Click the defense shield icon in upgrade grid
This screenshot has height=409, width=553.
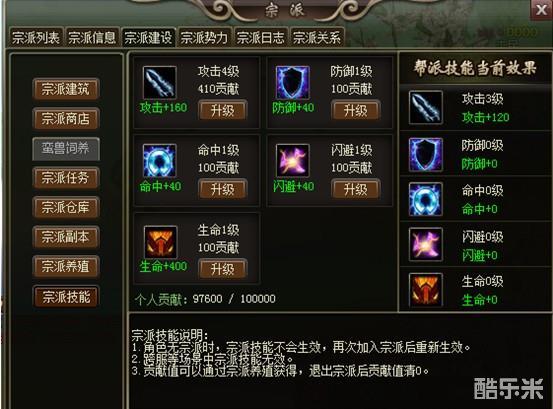click(293, 83)
